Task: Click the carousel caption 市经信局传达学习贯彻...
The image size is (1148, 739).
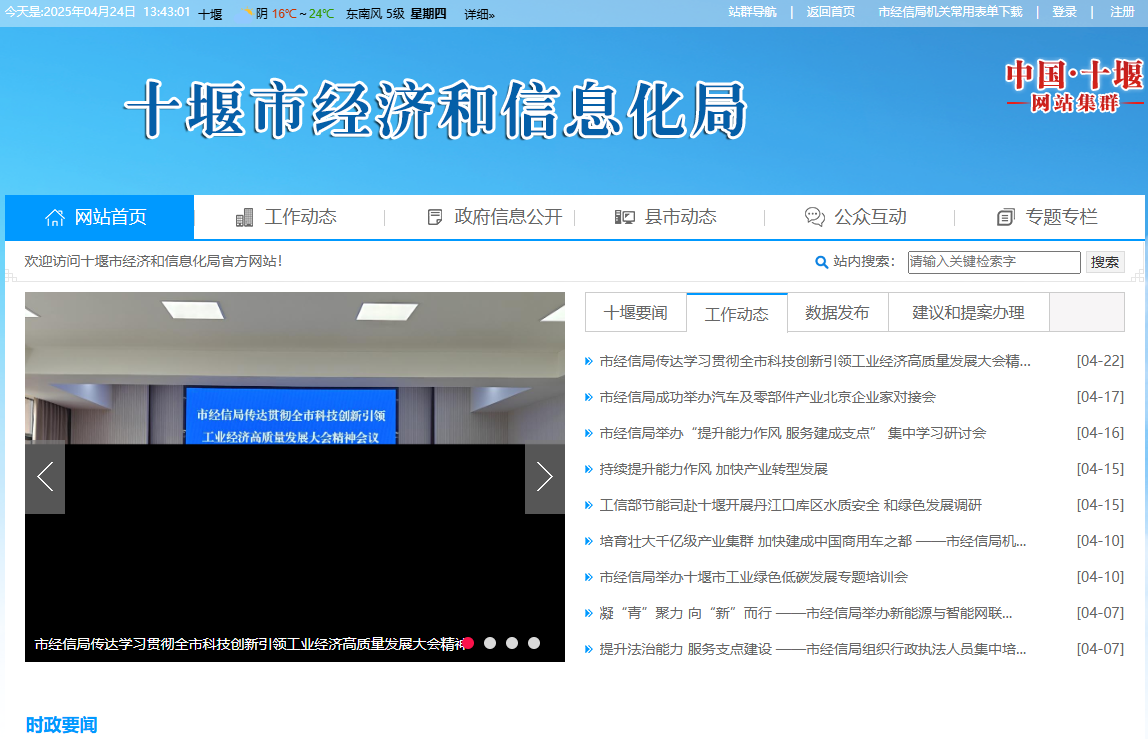Action: pyautogui.click(x=249, y=644)
